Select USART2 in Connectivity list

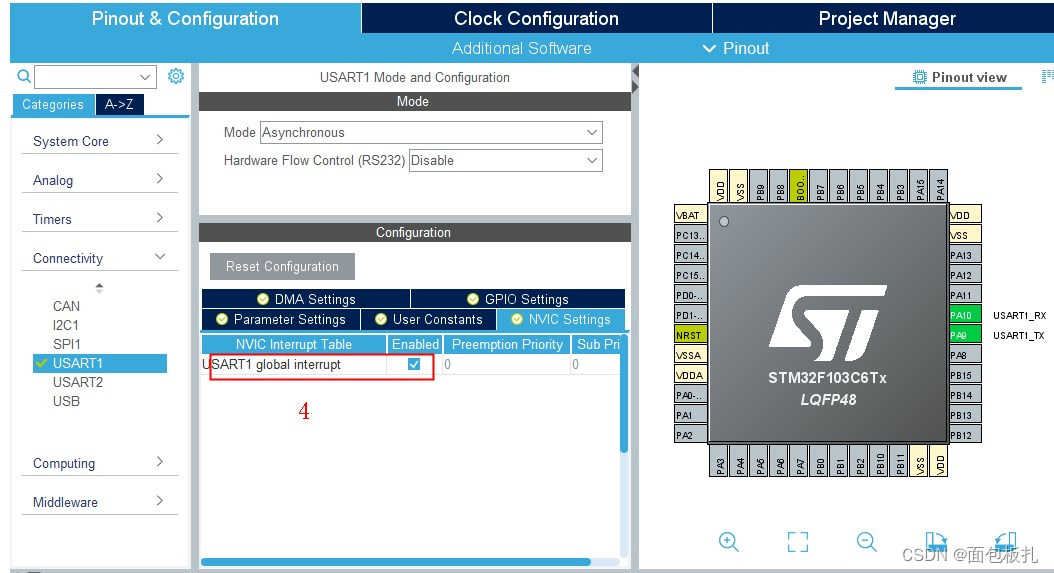[x=78, y=382]
